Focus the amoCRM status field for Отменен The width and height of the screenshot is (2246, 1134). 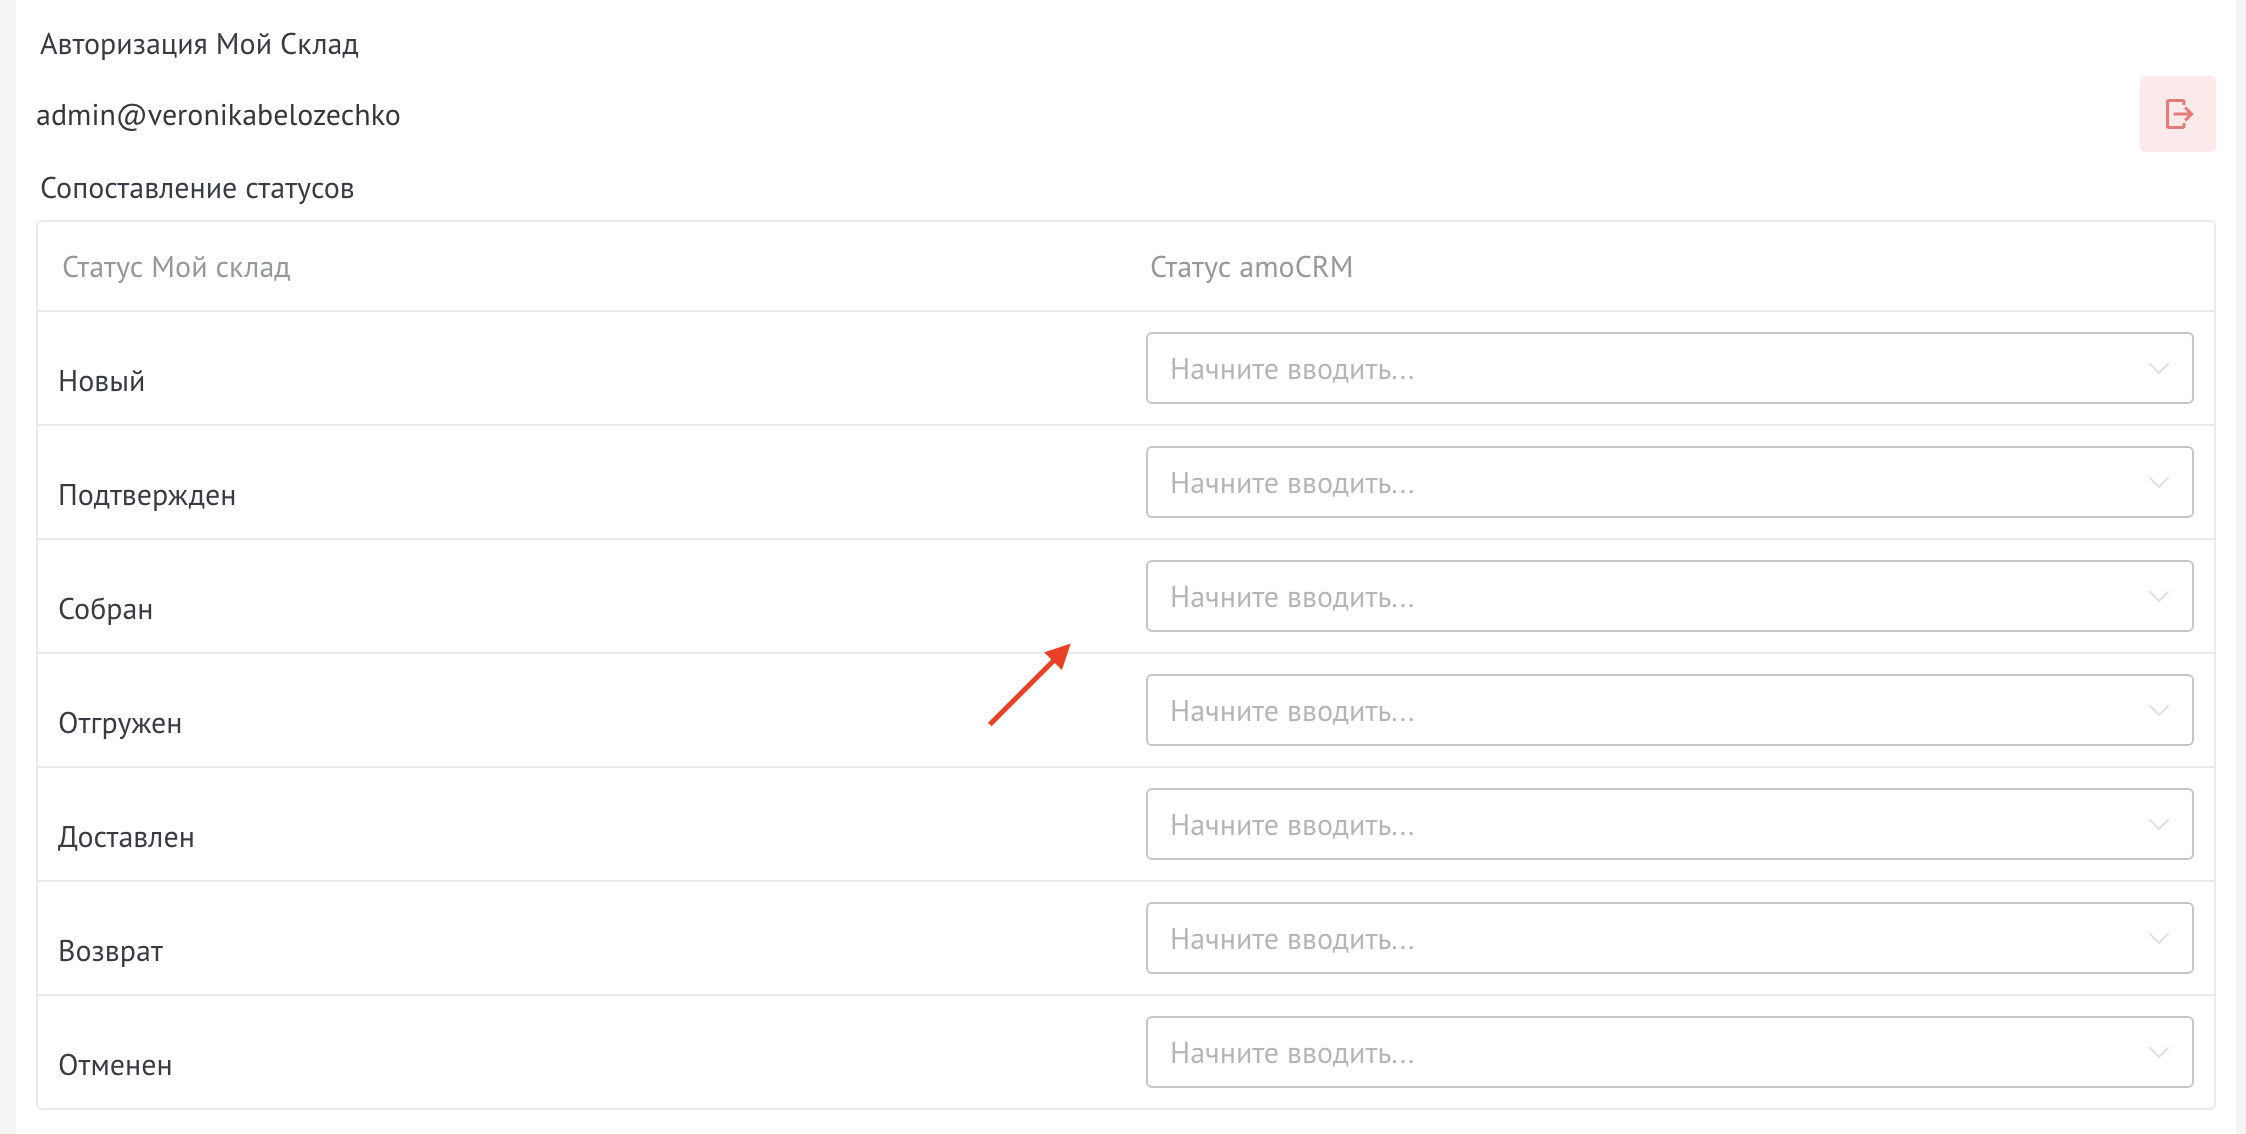coord(1640,1053)
